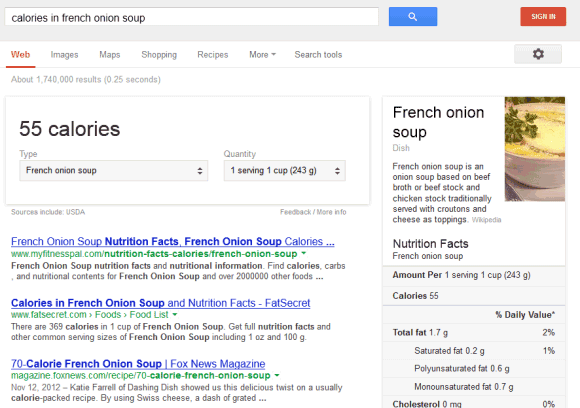
Task: Expand the fatsecret result URL arrow
Action: 175,314
